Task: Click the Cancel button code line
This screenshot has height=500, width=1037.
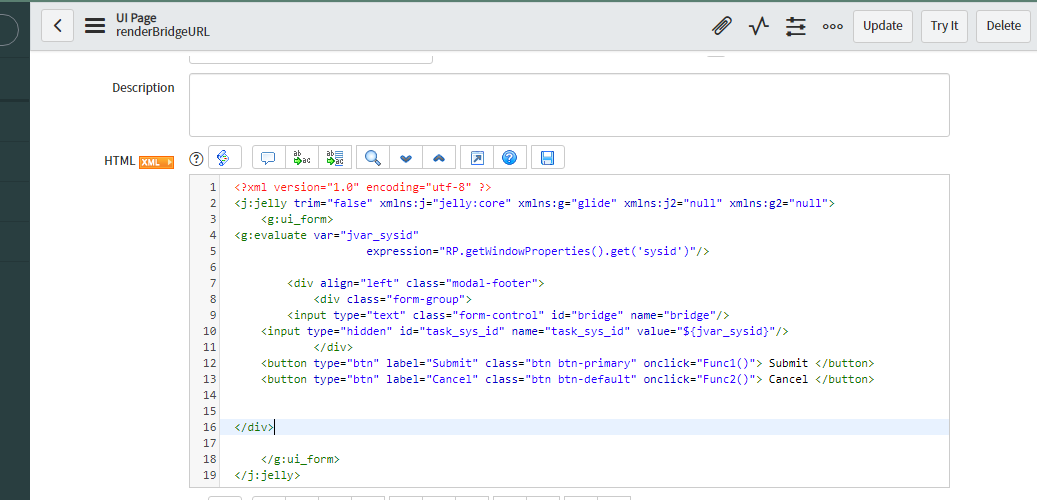Action: pos(567,379)
